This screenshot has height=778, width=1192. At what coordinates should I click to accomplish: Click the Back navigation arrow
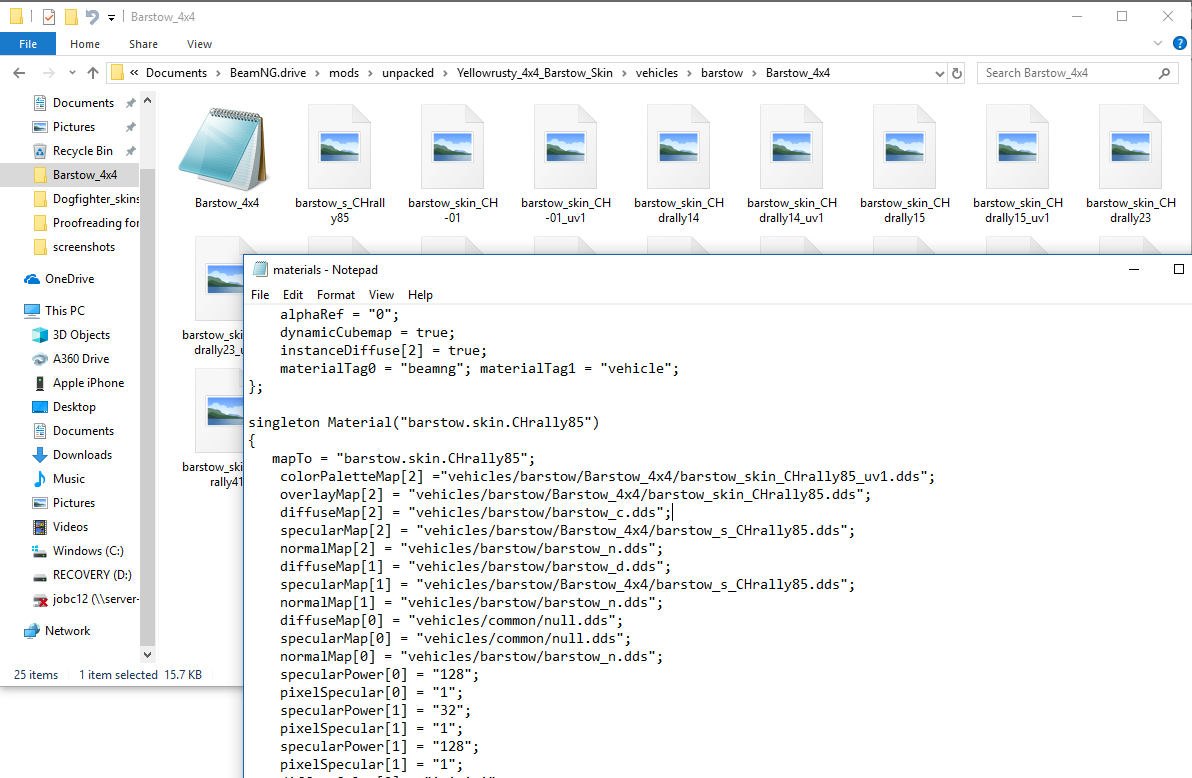(19, 73)
